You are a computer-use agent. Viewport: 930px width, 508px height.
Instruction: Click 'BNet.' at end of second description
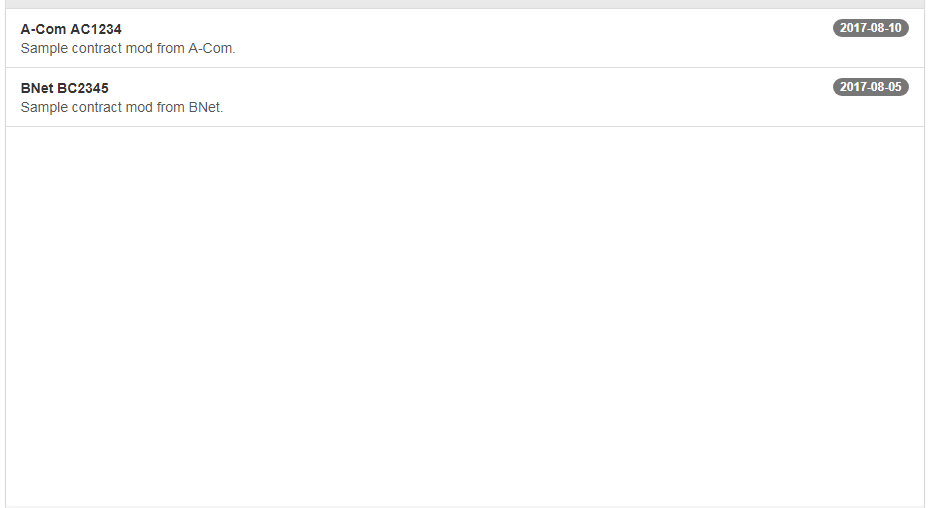click(206, 107)
